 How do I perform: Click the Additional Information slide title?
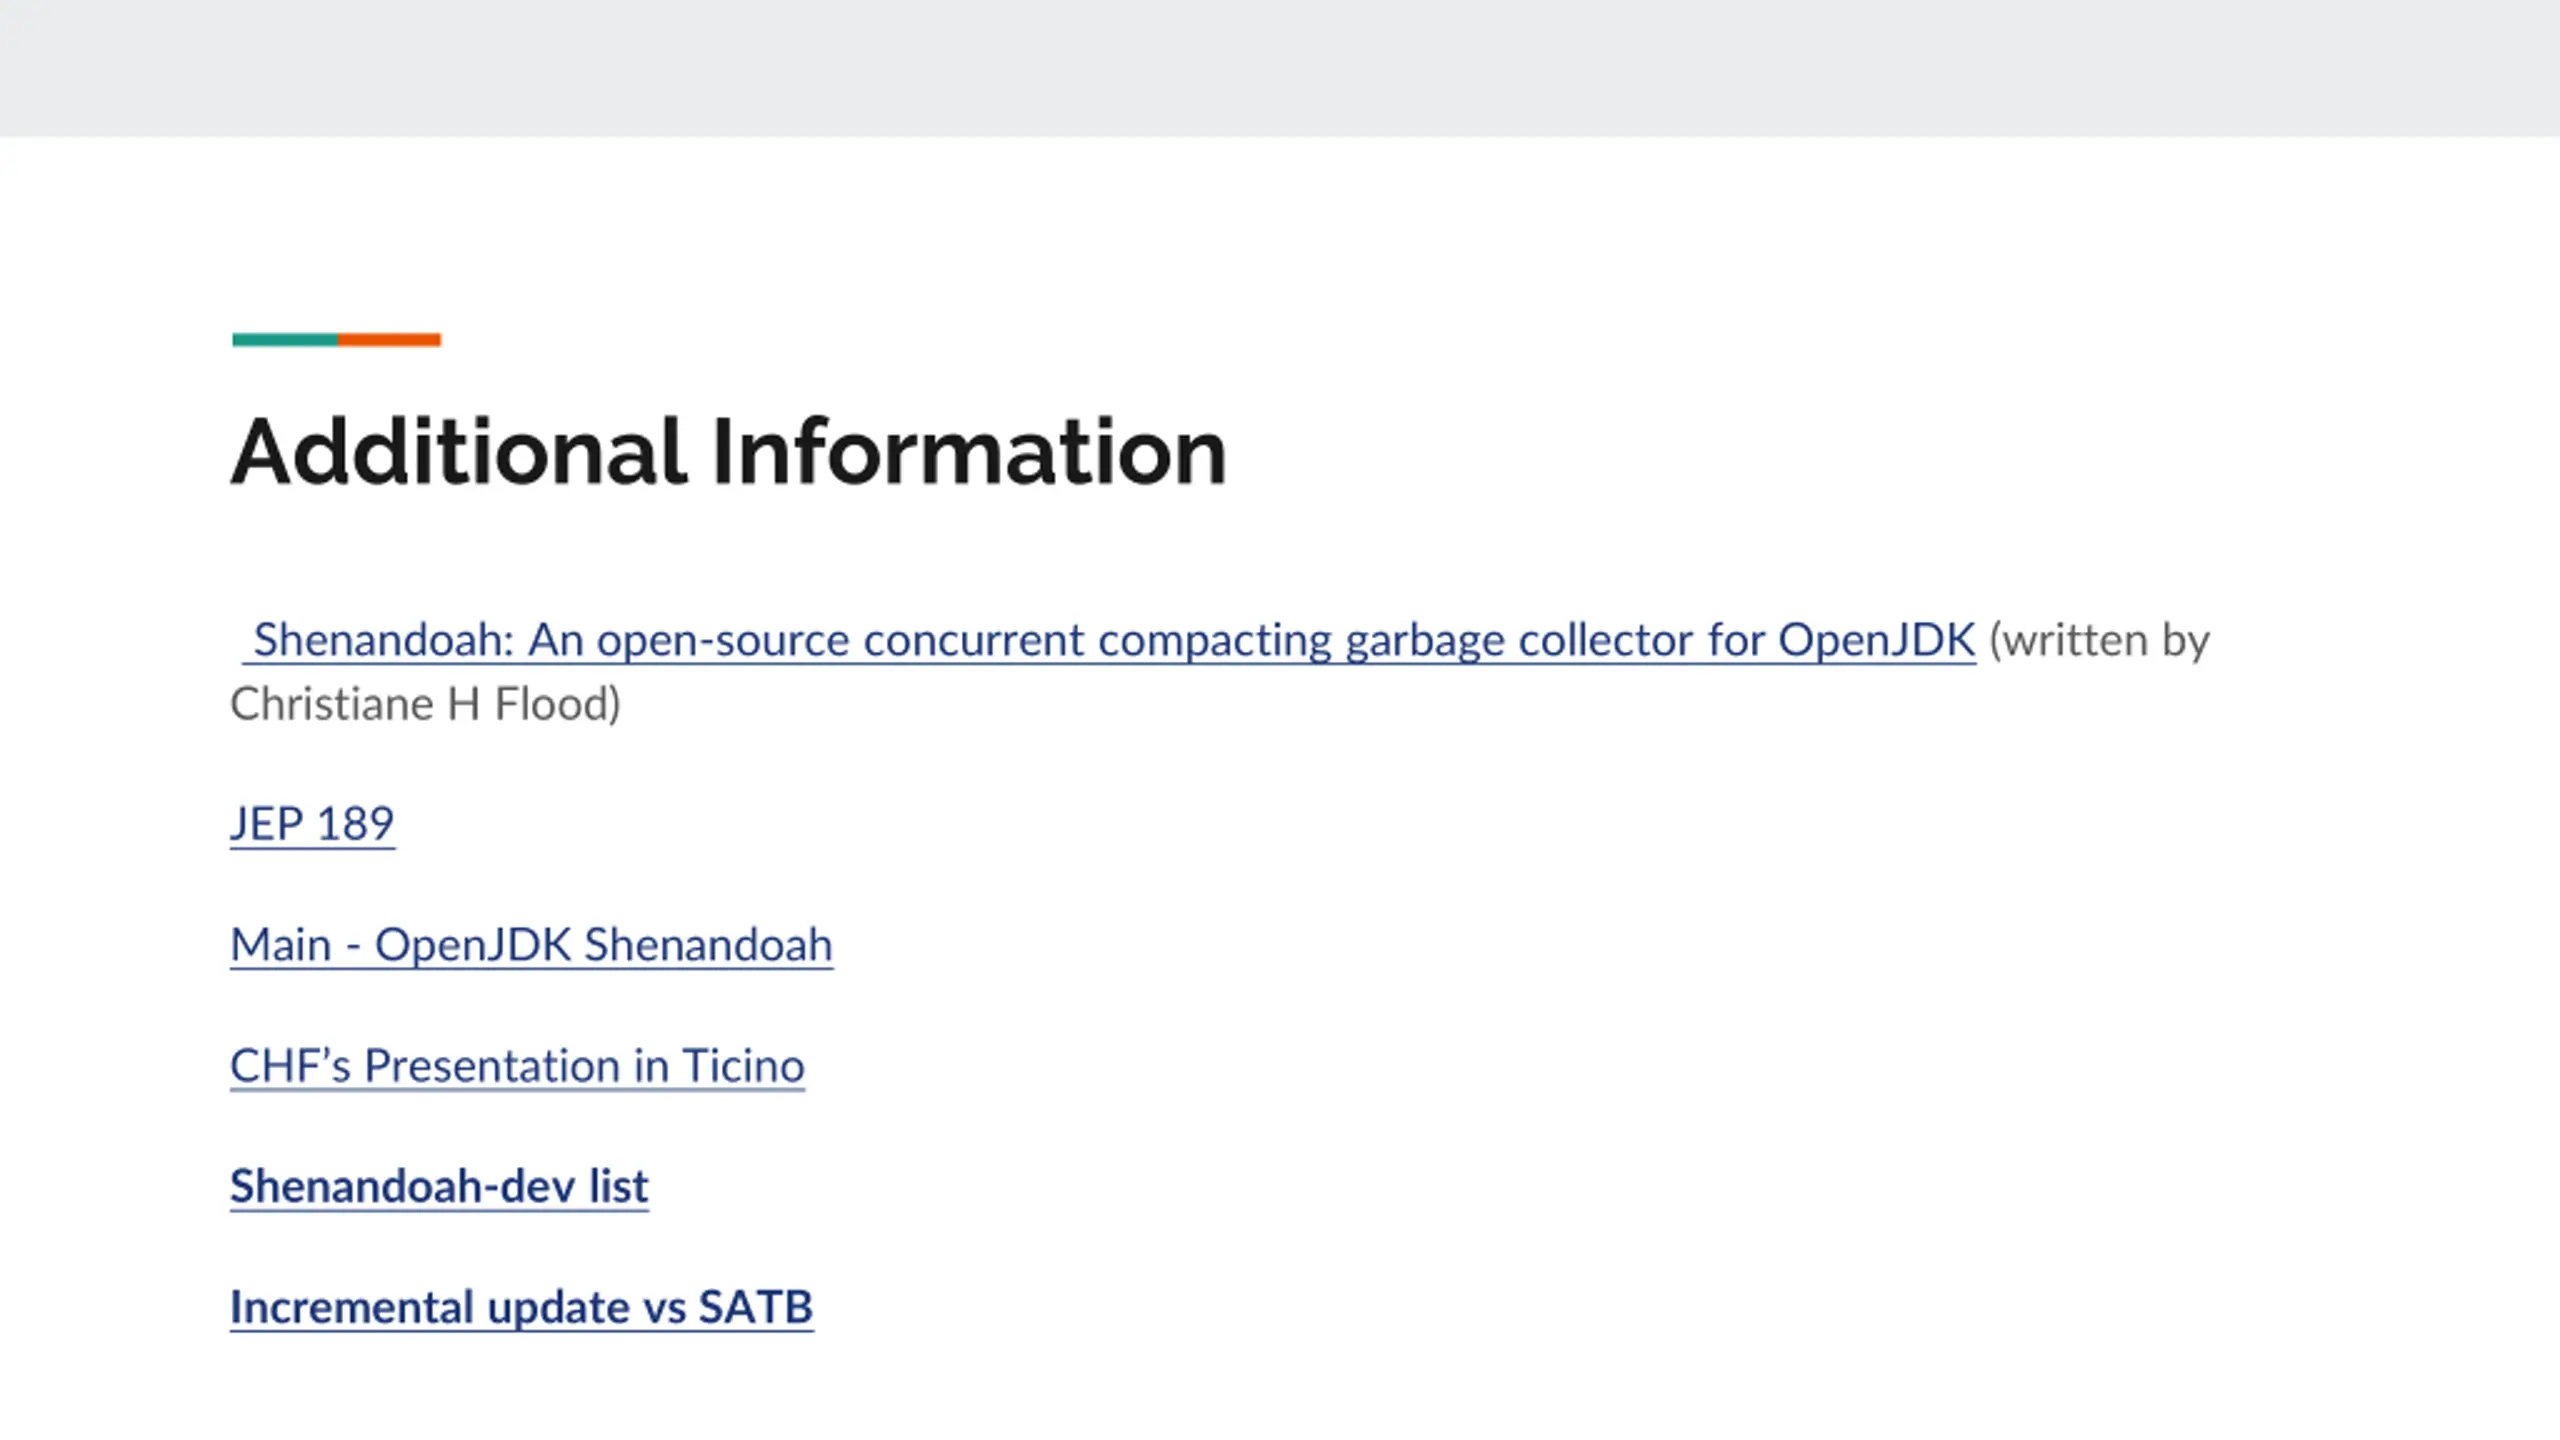(x=728, y=452)
